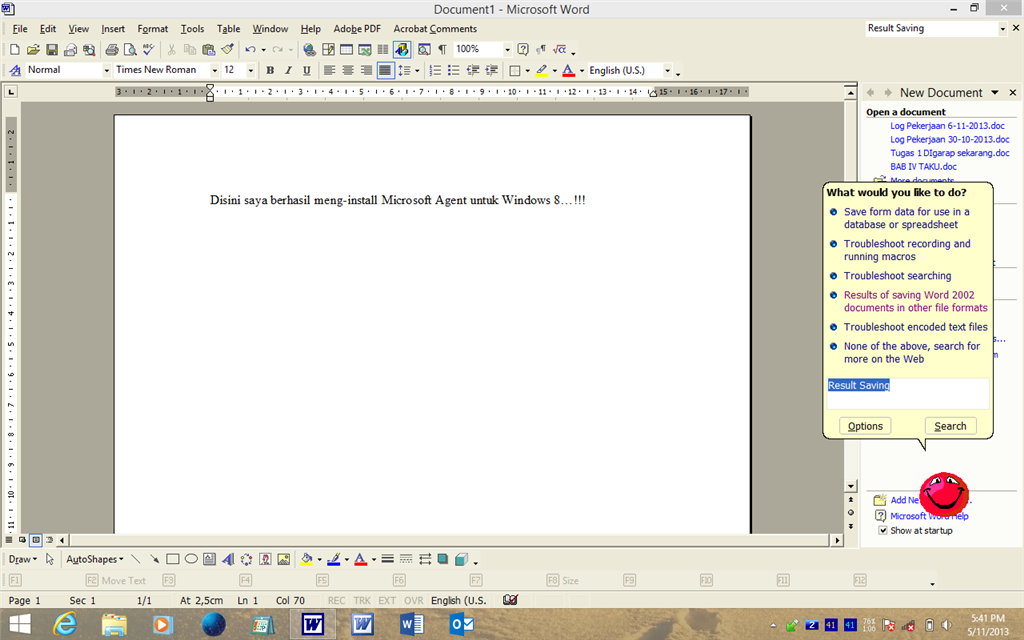Expand the AutoShapes dropdown
This screenshot has height=640, width=1024.
point(95,559)
